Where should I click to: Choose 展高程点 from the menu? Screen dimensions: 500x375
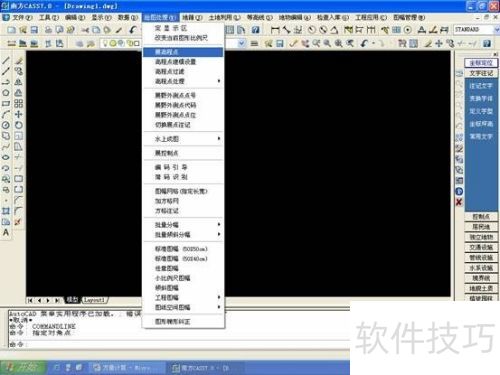(183, 52)
